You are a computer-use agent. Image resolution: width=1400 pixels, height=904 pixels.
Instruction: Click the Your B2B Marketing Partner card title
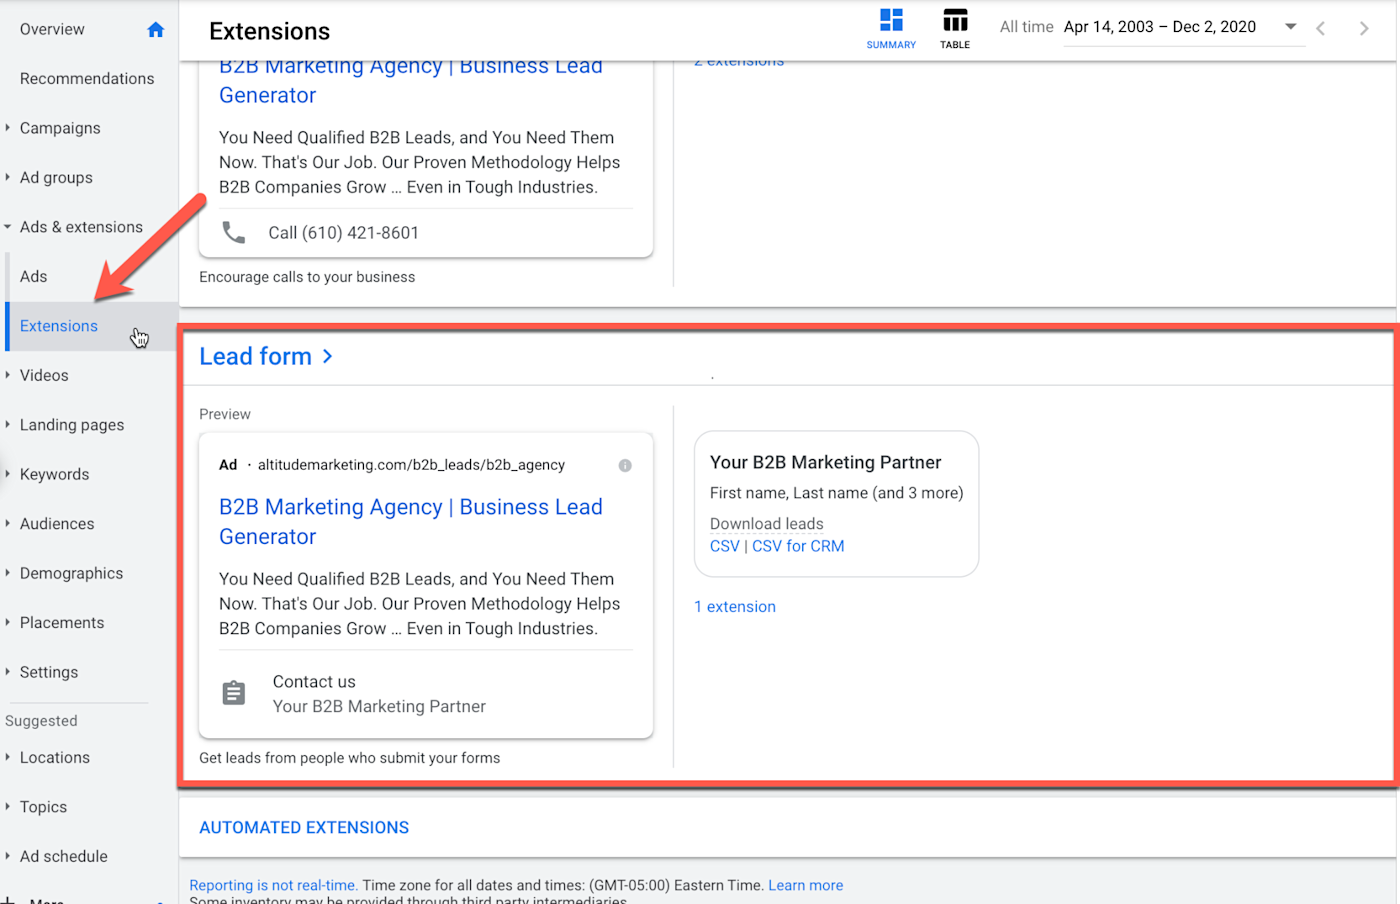pyautogui.click(x=826, y=462)
